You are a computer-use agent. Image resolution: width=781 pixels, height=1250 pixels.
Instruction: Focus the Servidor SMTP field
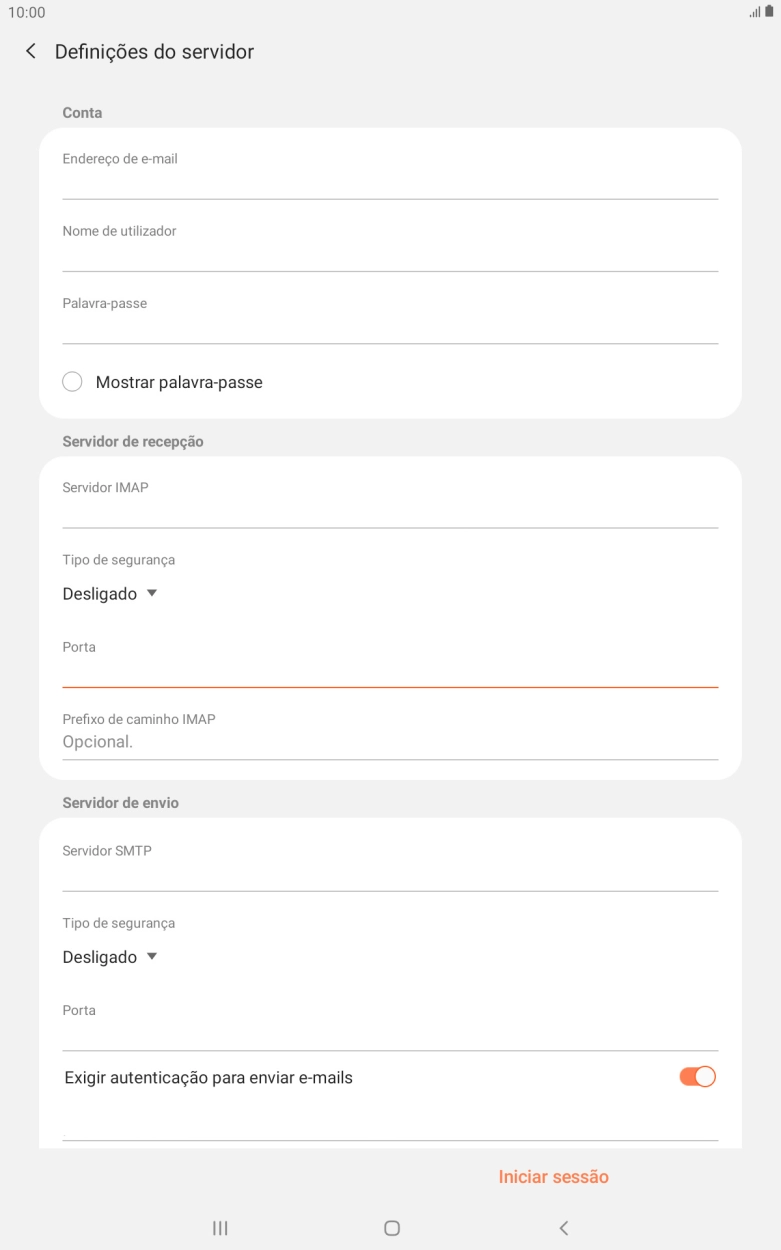(390, 874)
